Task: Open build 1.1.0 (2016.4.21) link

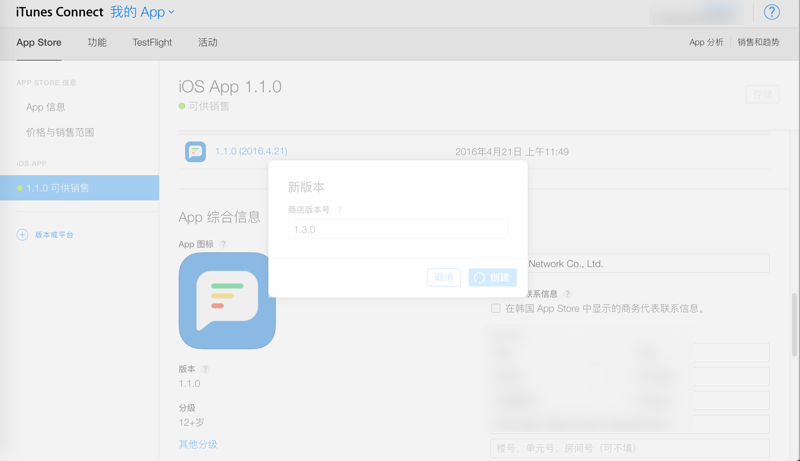Action: (251, 151)
